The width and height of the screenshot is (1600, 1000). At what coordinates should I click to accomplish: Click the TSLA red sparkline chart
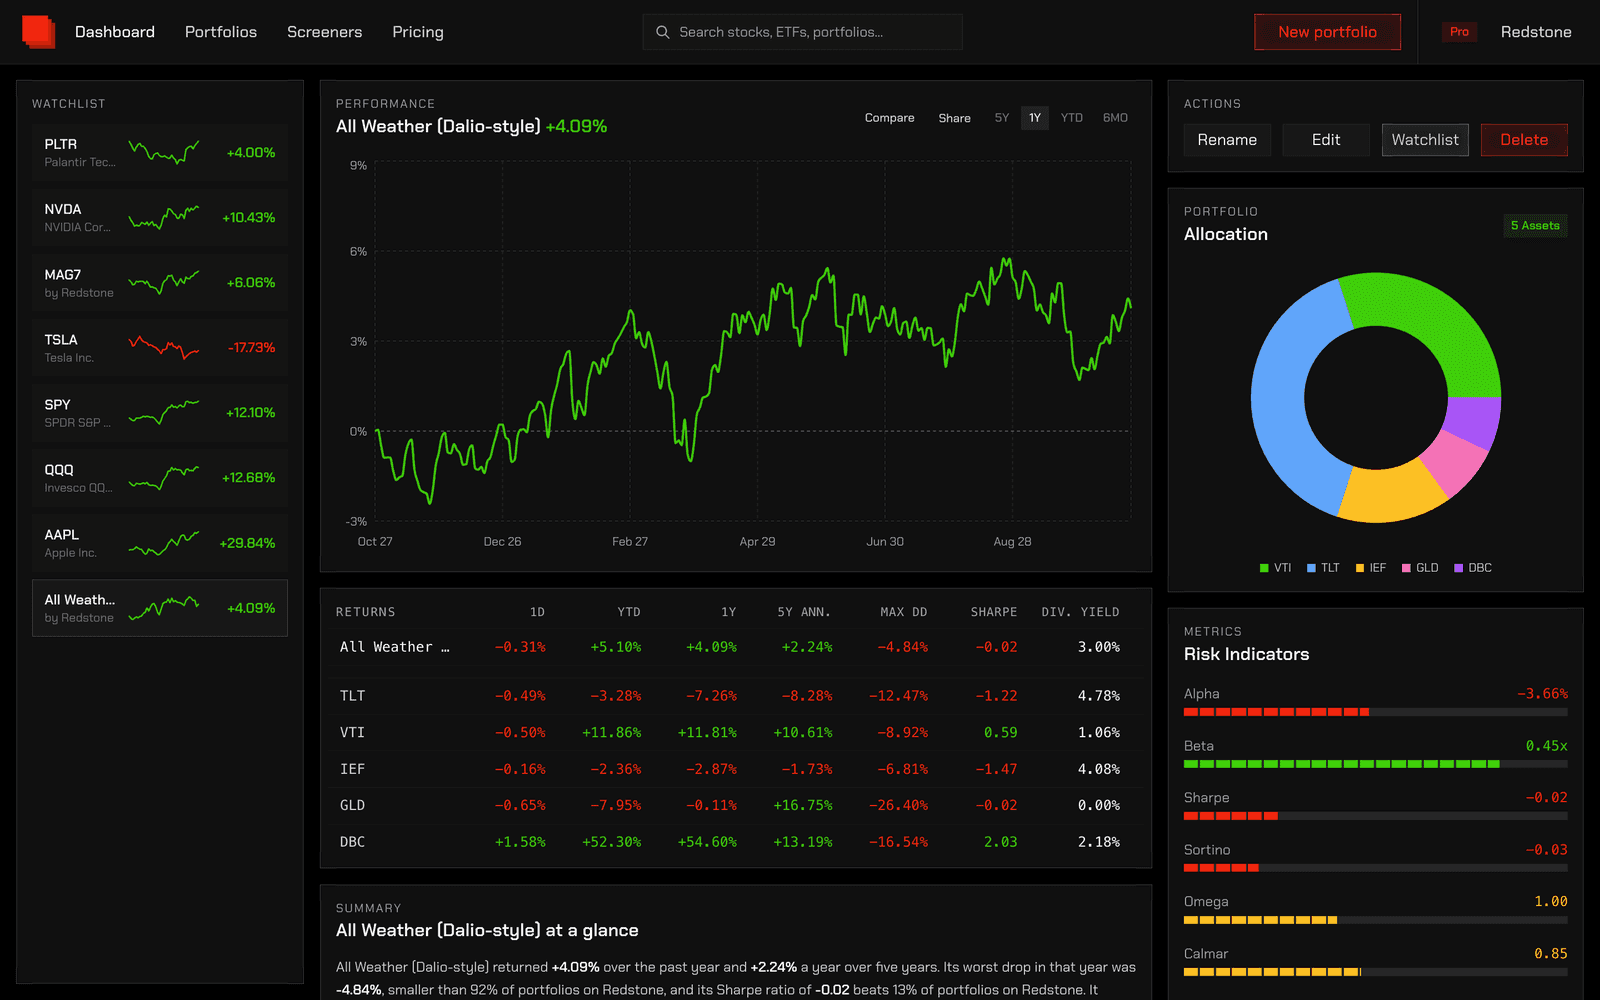[164, 347]
